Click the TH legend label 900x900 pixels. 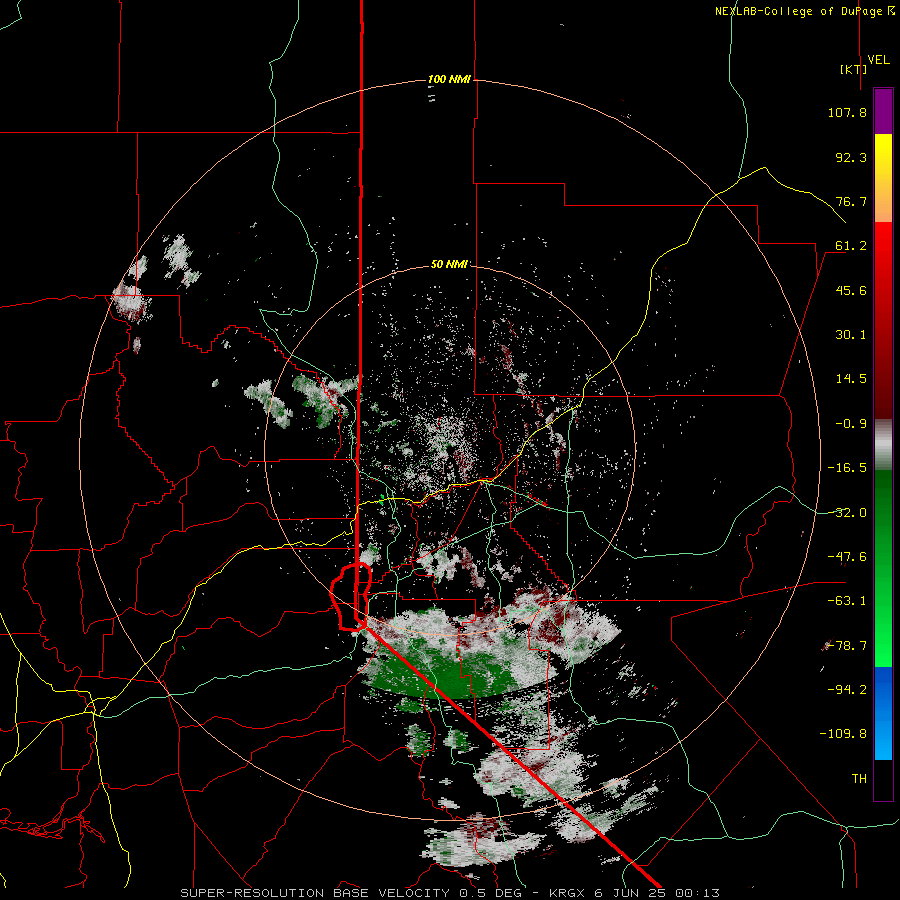click(859, 779)
